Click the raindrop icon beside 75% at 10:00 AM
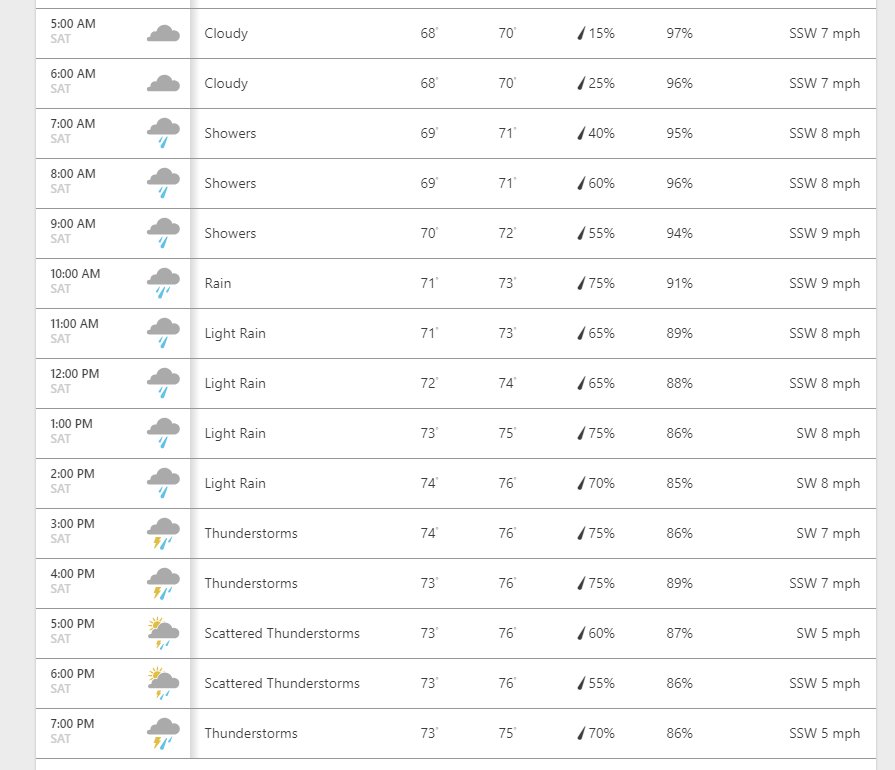This screenshot has height=770, width=895. pos(581,283)
